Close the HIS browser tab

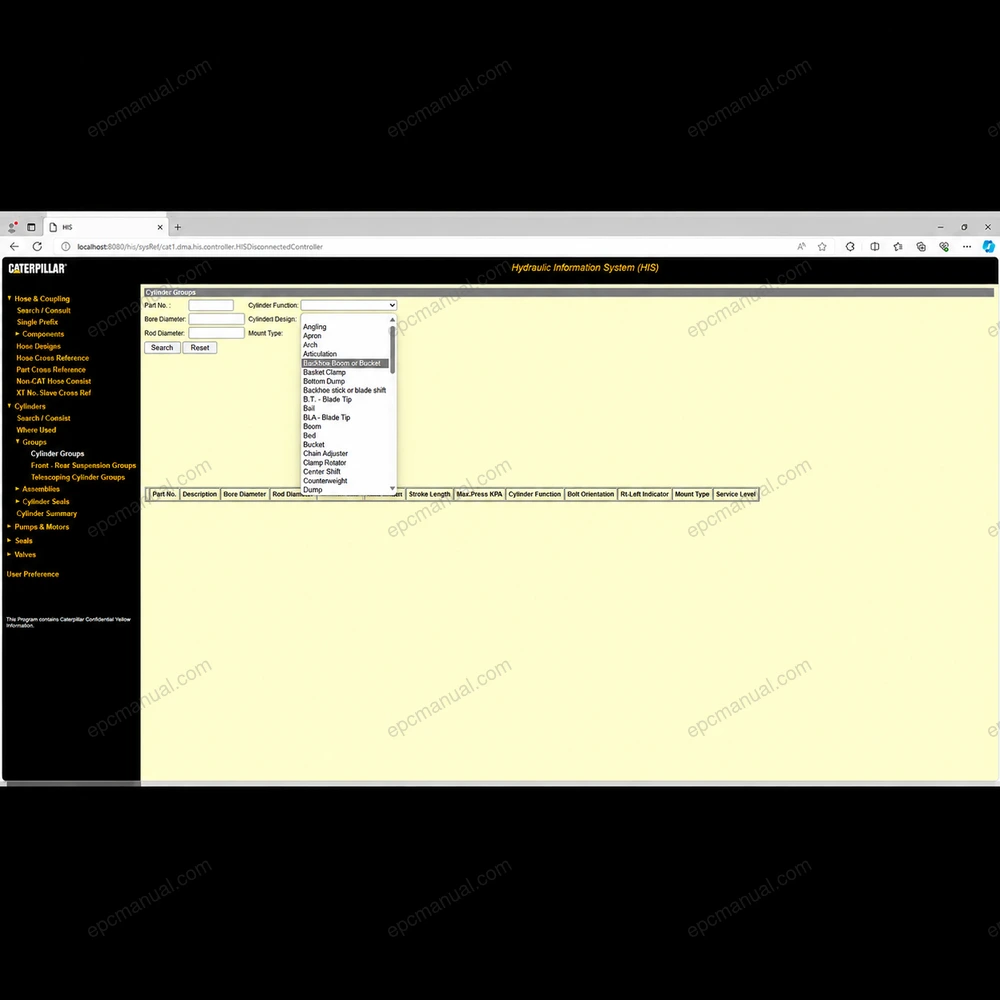point(160,227)
